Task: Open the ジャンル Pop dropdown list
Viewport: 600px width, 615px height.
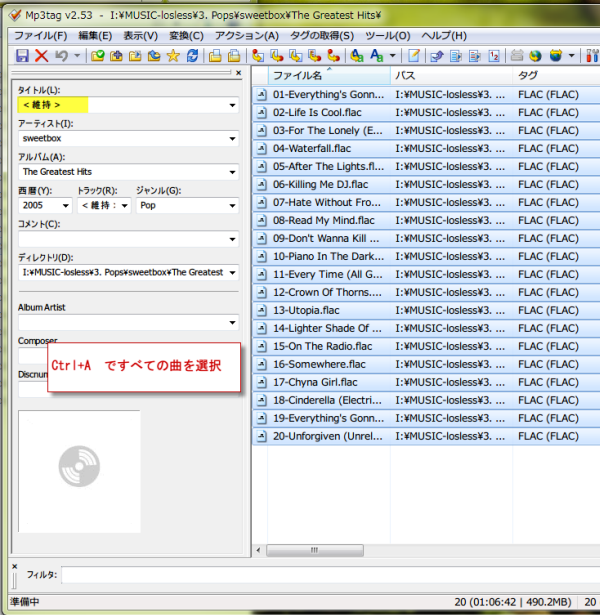Action: click(x=232, y=205)
